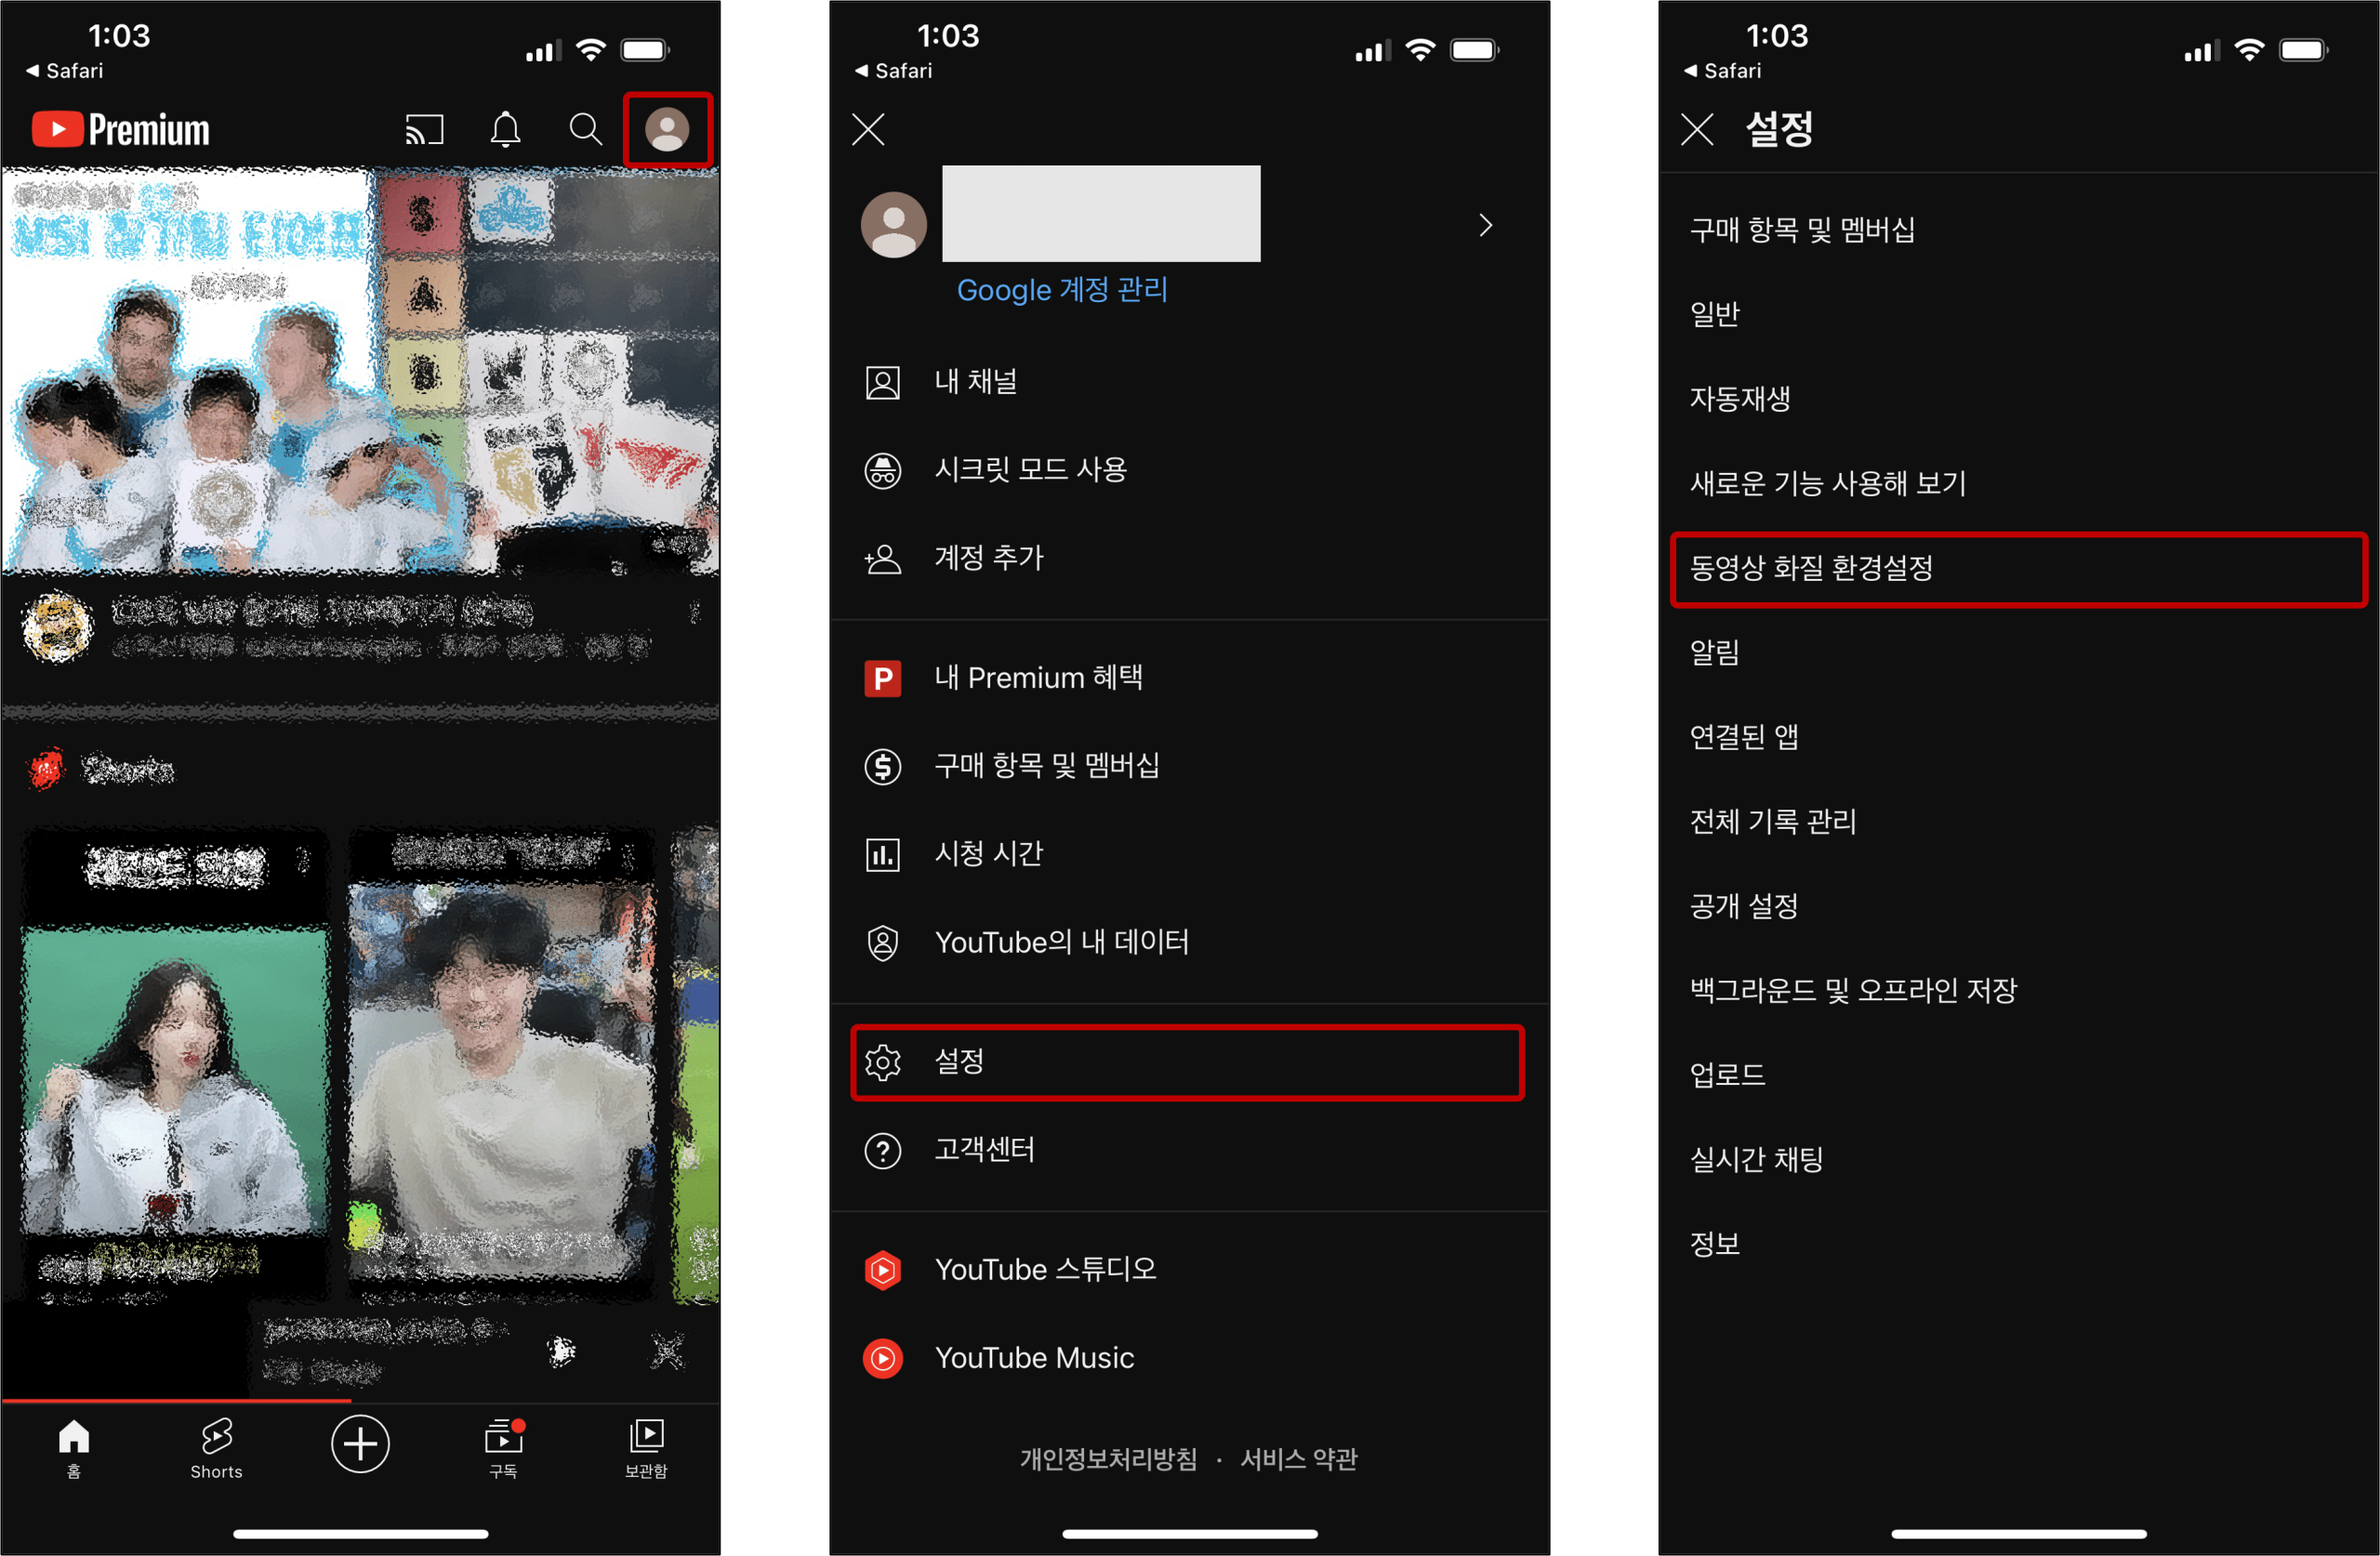Viewport: 2380px width, 1556px height.
Task: Turn on 시크릿 모드 사용
Action: tap(1189, 470)
